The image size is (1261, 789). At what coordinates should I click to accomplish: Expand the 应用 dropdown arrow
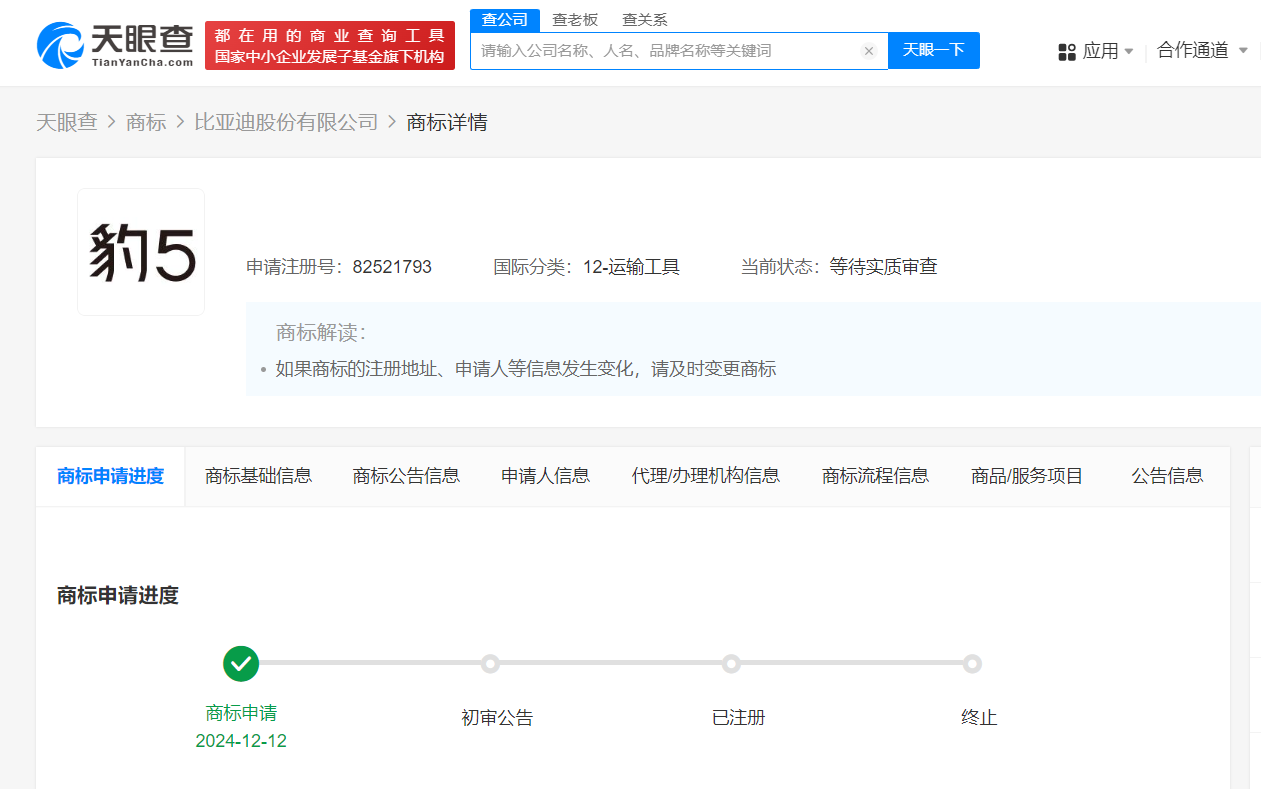point(1129,51)
